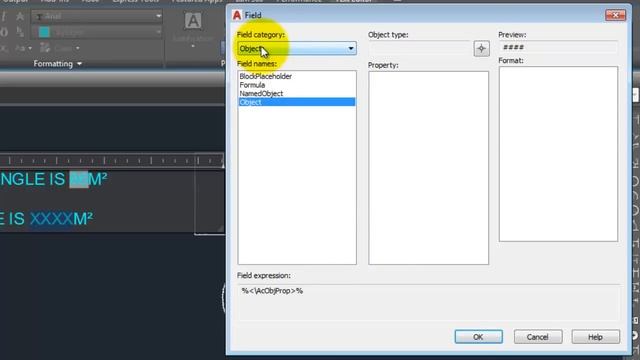Screen dimensions: 640x360
Task: Click the Format list box
Action: [x=558, y=154]
